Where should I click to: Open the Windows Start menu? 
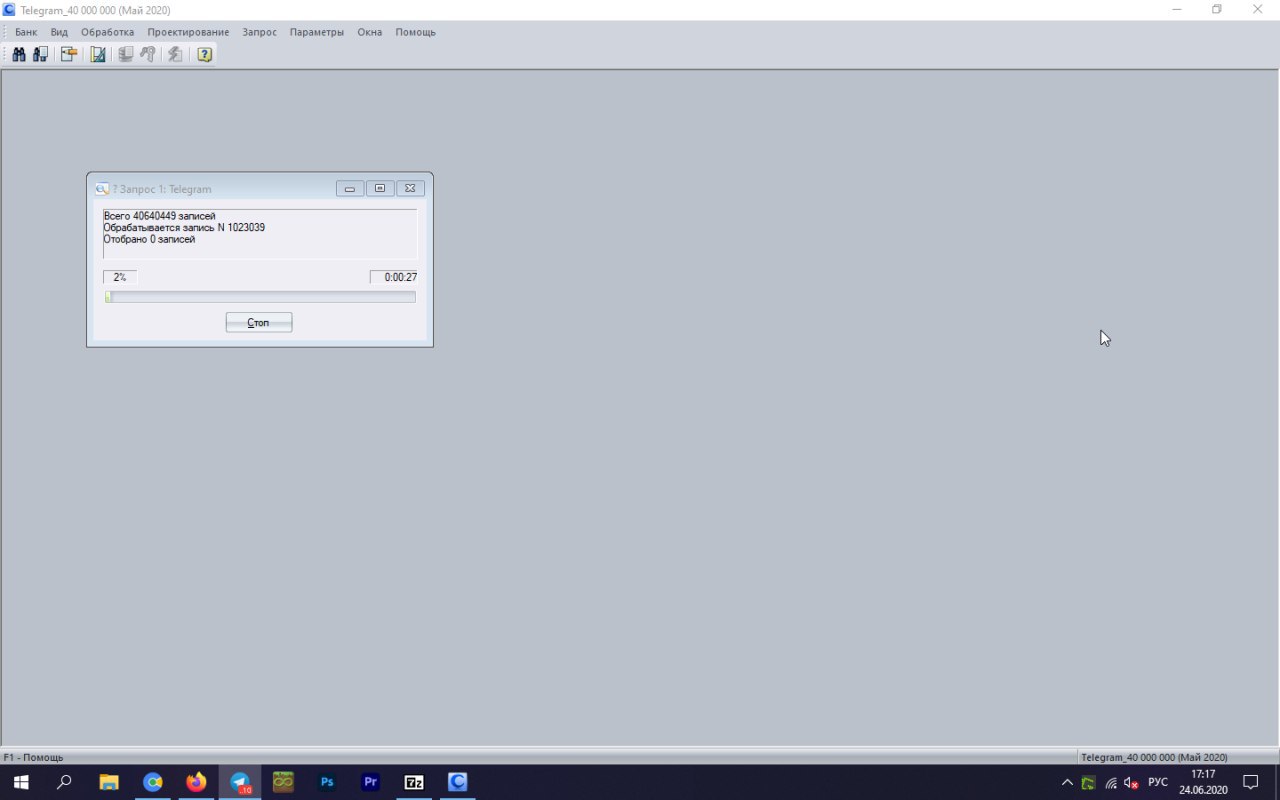[x=21, y=782]
